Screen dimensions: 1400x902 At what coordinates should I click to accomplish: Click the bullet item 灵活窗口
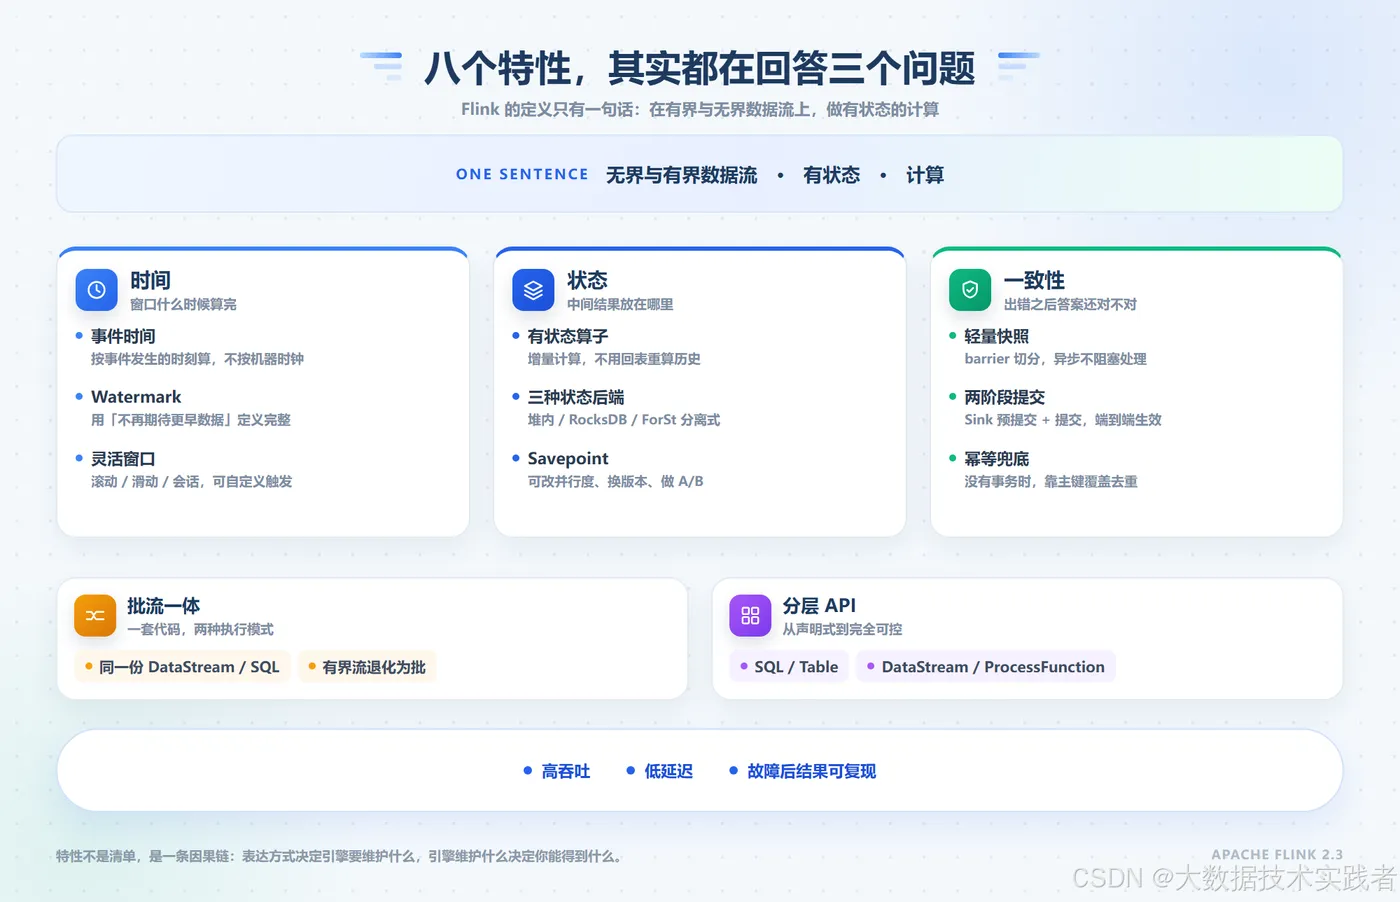click(123, 459)
